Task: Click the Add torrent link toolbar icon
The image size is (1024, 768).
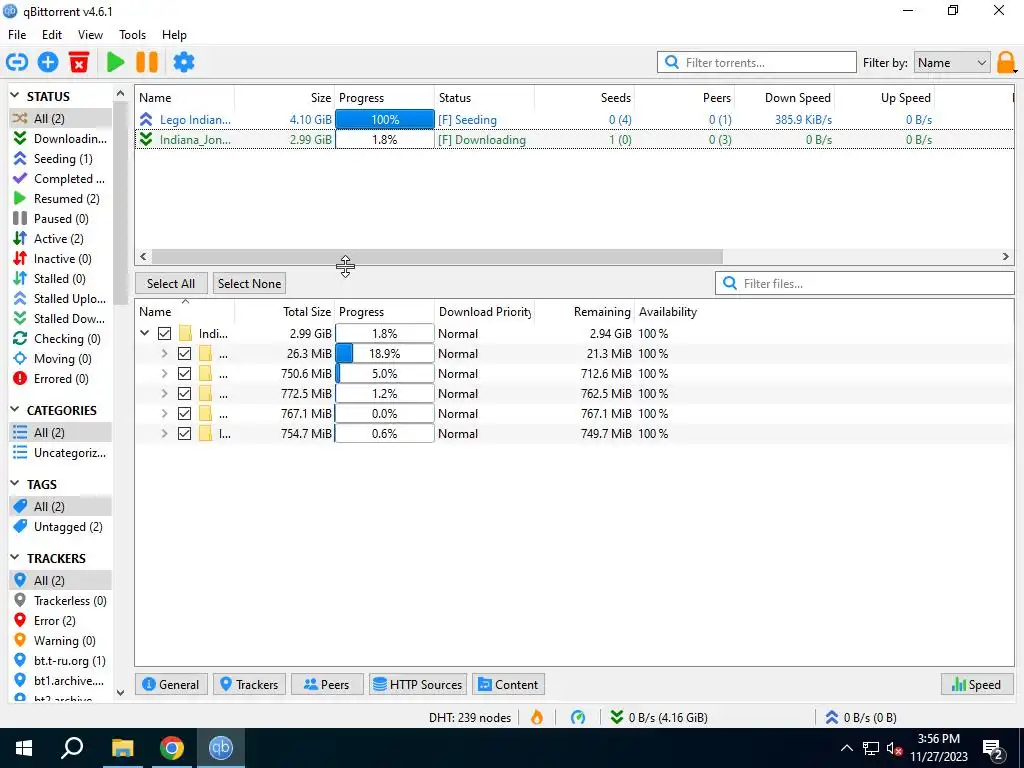Action: click(17, 62)
